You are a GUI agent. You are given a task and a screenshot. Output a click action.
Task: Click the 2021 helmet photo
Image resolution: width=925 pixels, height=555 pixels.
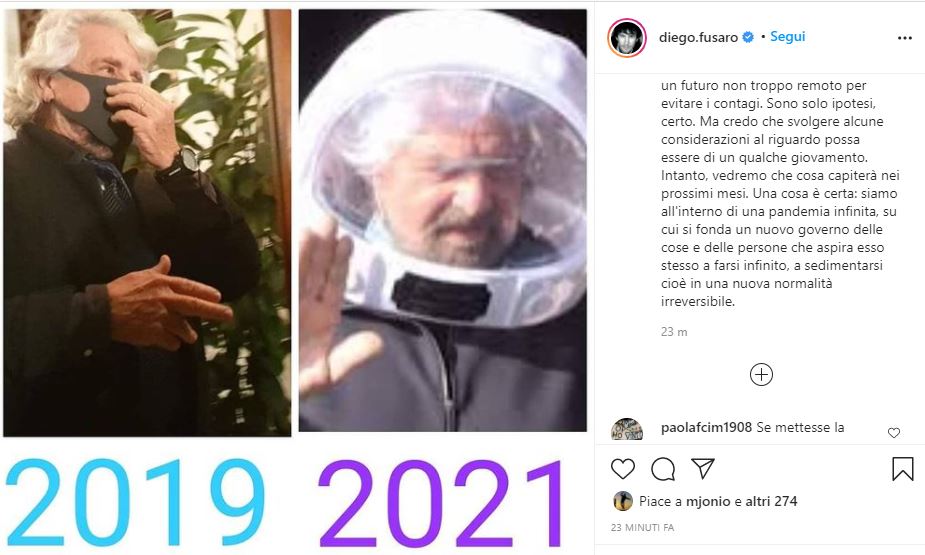point(442,221)
